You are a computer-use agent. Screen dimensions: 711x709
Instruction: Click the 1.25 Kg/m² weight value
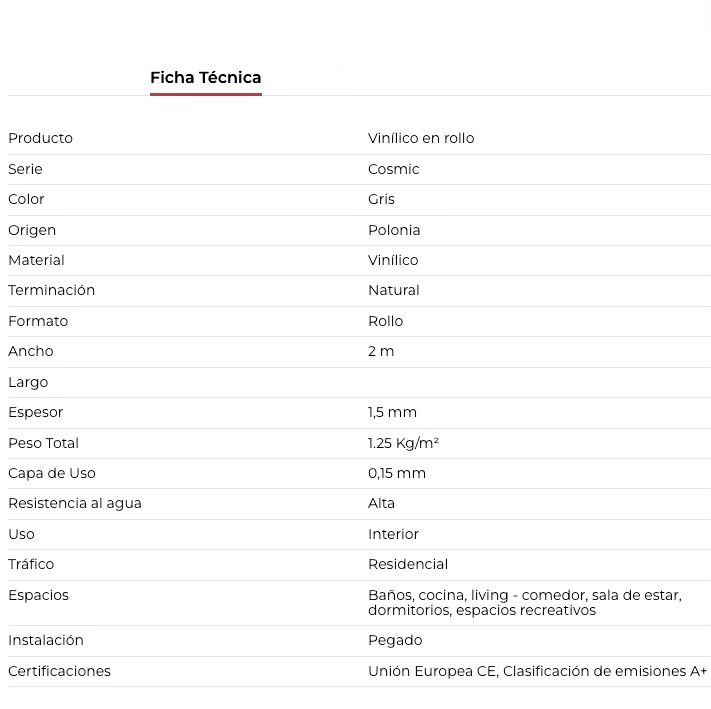(403, 443)
